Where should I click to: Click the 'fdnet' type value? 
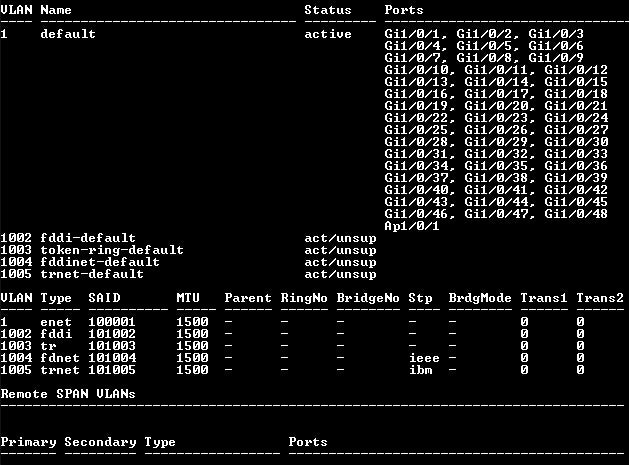60,358
